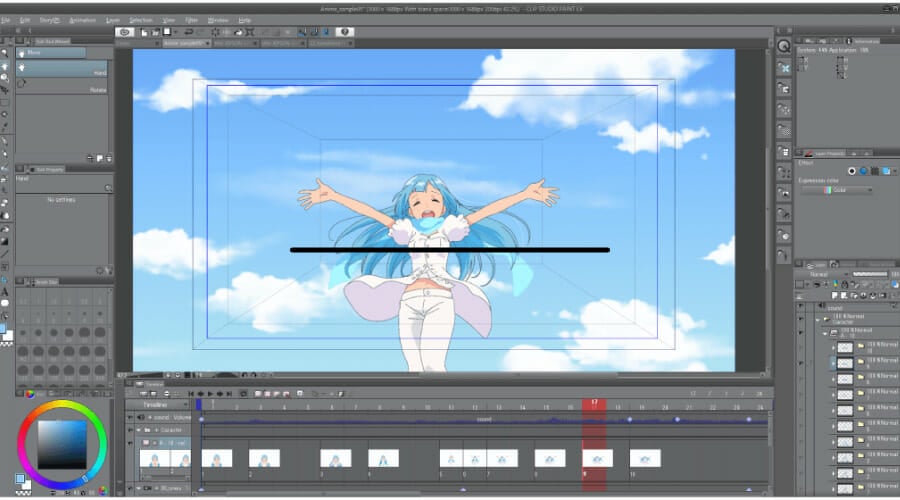Step to previous frame in timeline
900x500 pixels.
(x=201, y=394)
